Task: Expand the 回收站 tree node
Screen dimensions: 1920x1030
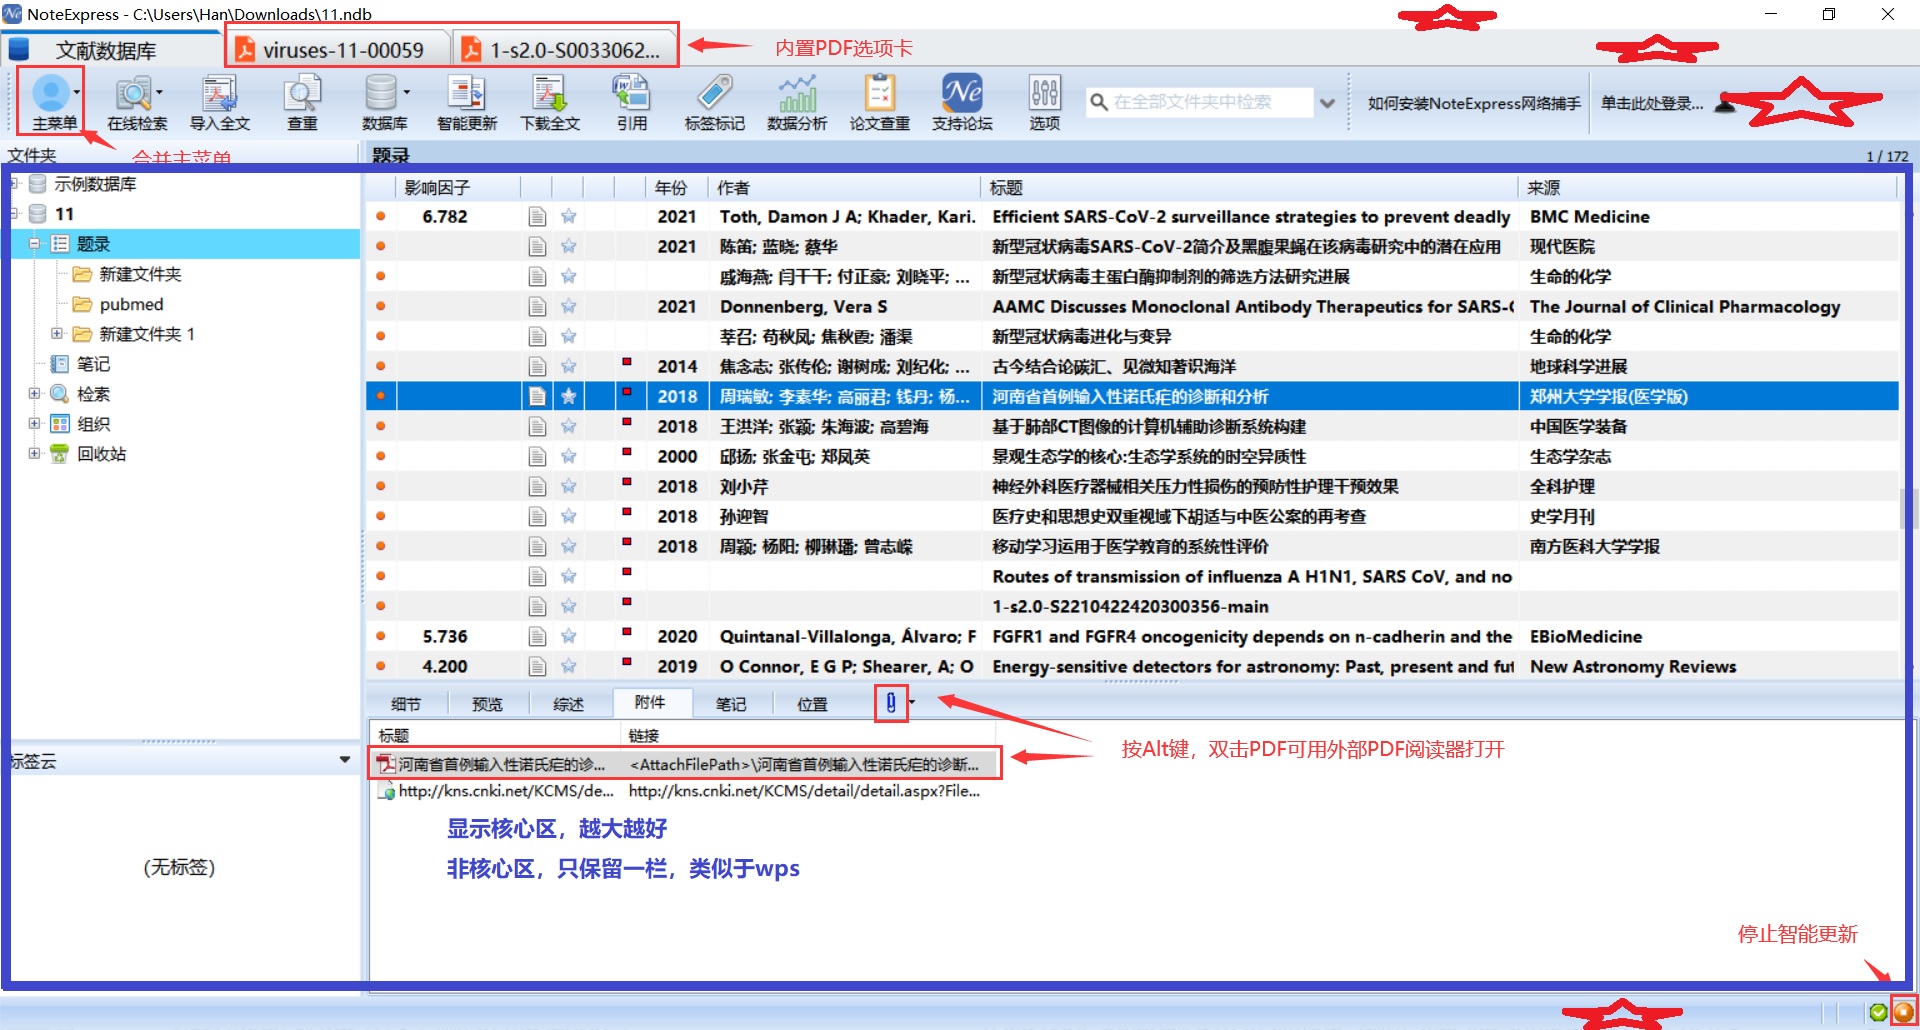Action: 34,454
